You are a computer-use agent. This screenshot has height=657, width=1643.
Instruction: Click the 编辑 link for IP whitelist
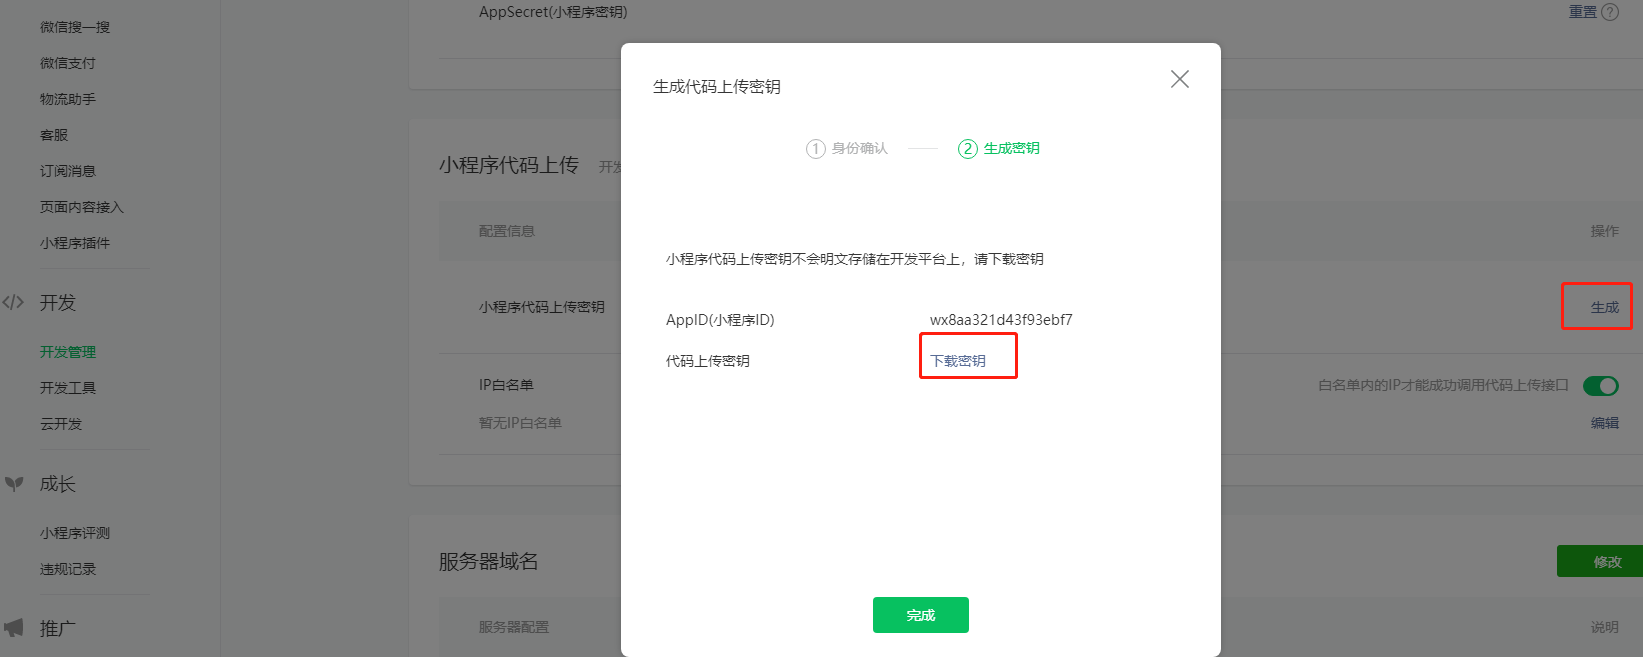1605,423
